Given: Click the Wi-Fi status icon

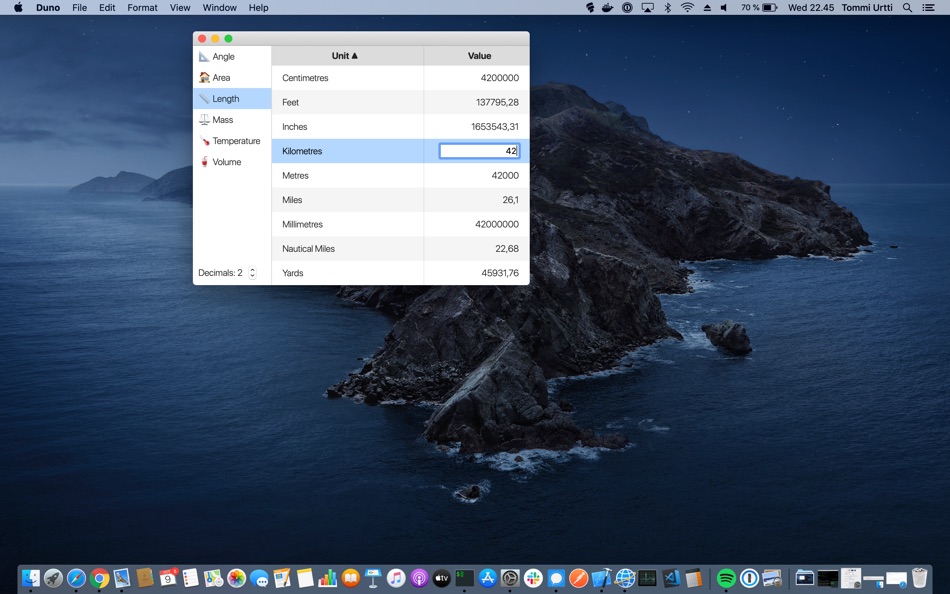Looking at the screenshot, I should (x=687, y=8).
